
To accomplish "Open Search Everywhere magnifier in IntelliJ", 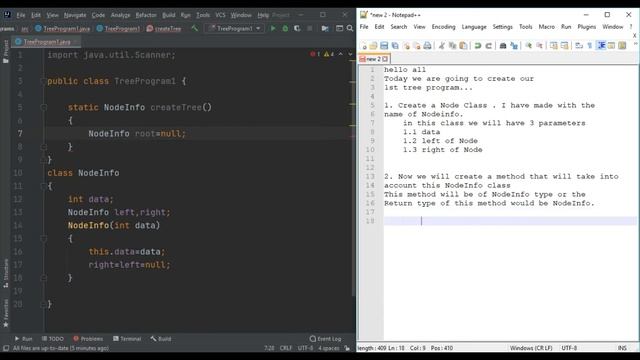I will [350, 29].
